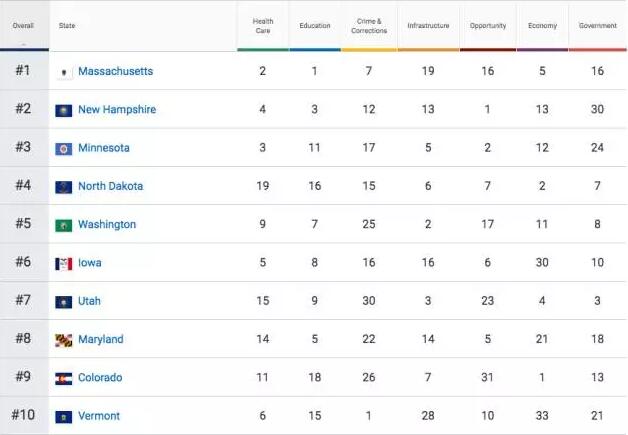Image resolution: width=628 pixels, height=435 pixels.
Task: Sort table by Overall rank column
Action: (23, 25)
